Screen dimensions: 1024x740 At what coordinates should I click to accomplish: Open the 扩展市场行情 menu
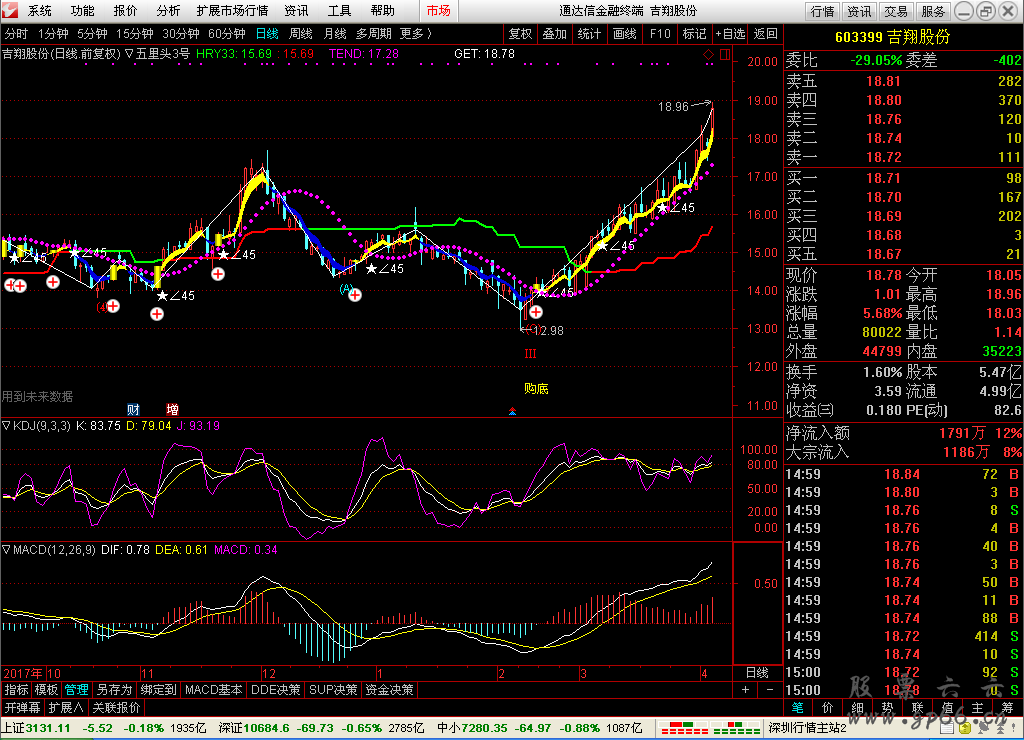[x=232, y=11]
